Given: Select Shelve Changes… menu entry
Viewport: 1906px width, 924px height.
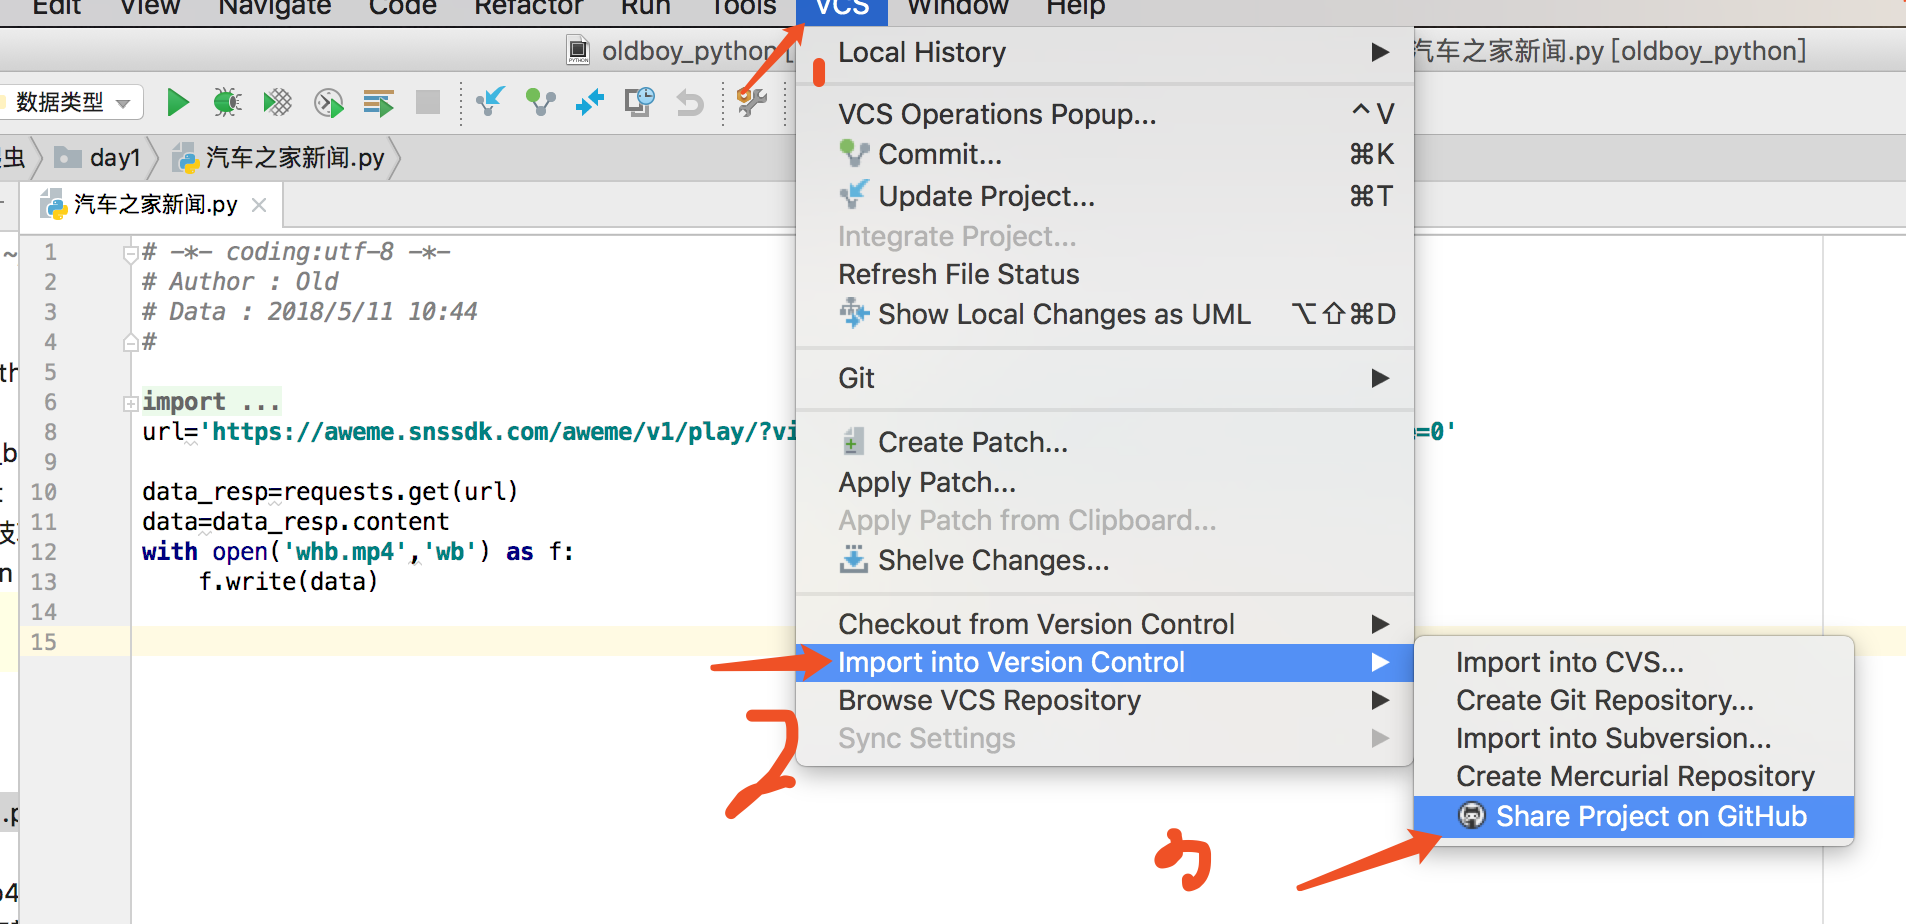Looking at the screenshot, I should pyautogui.click(x=1105, y=560).
